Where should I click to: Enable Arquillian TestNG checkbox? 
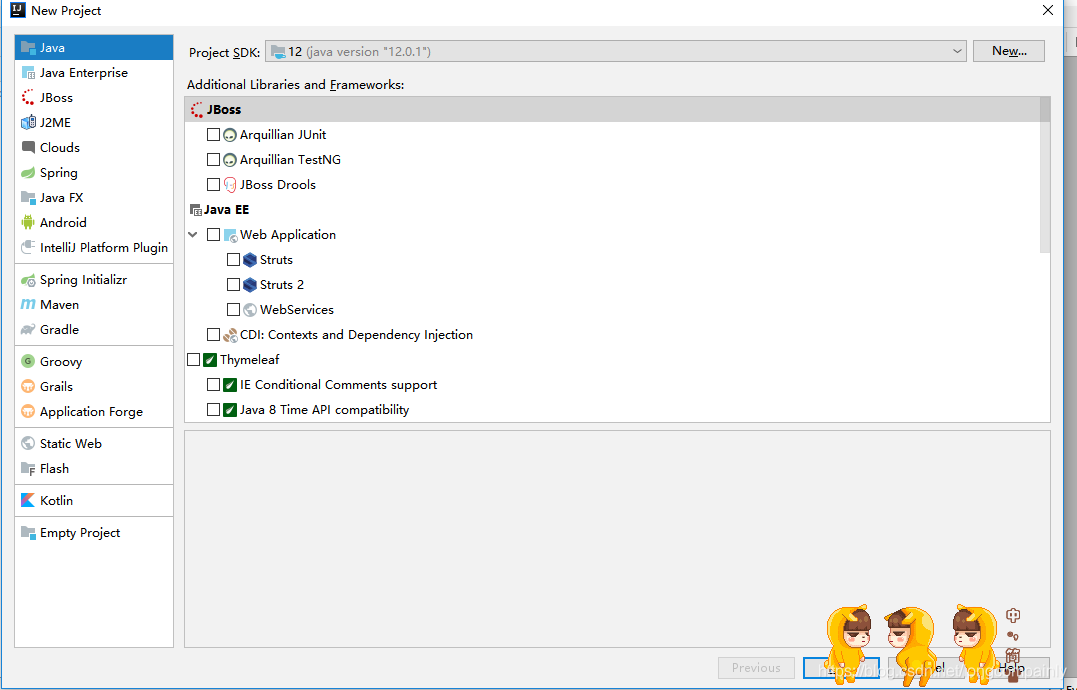coord(214,159)
